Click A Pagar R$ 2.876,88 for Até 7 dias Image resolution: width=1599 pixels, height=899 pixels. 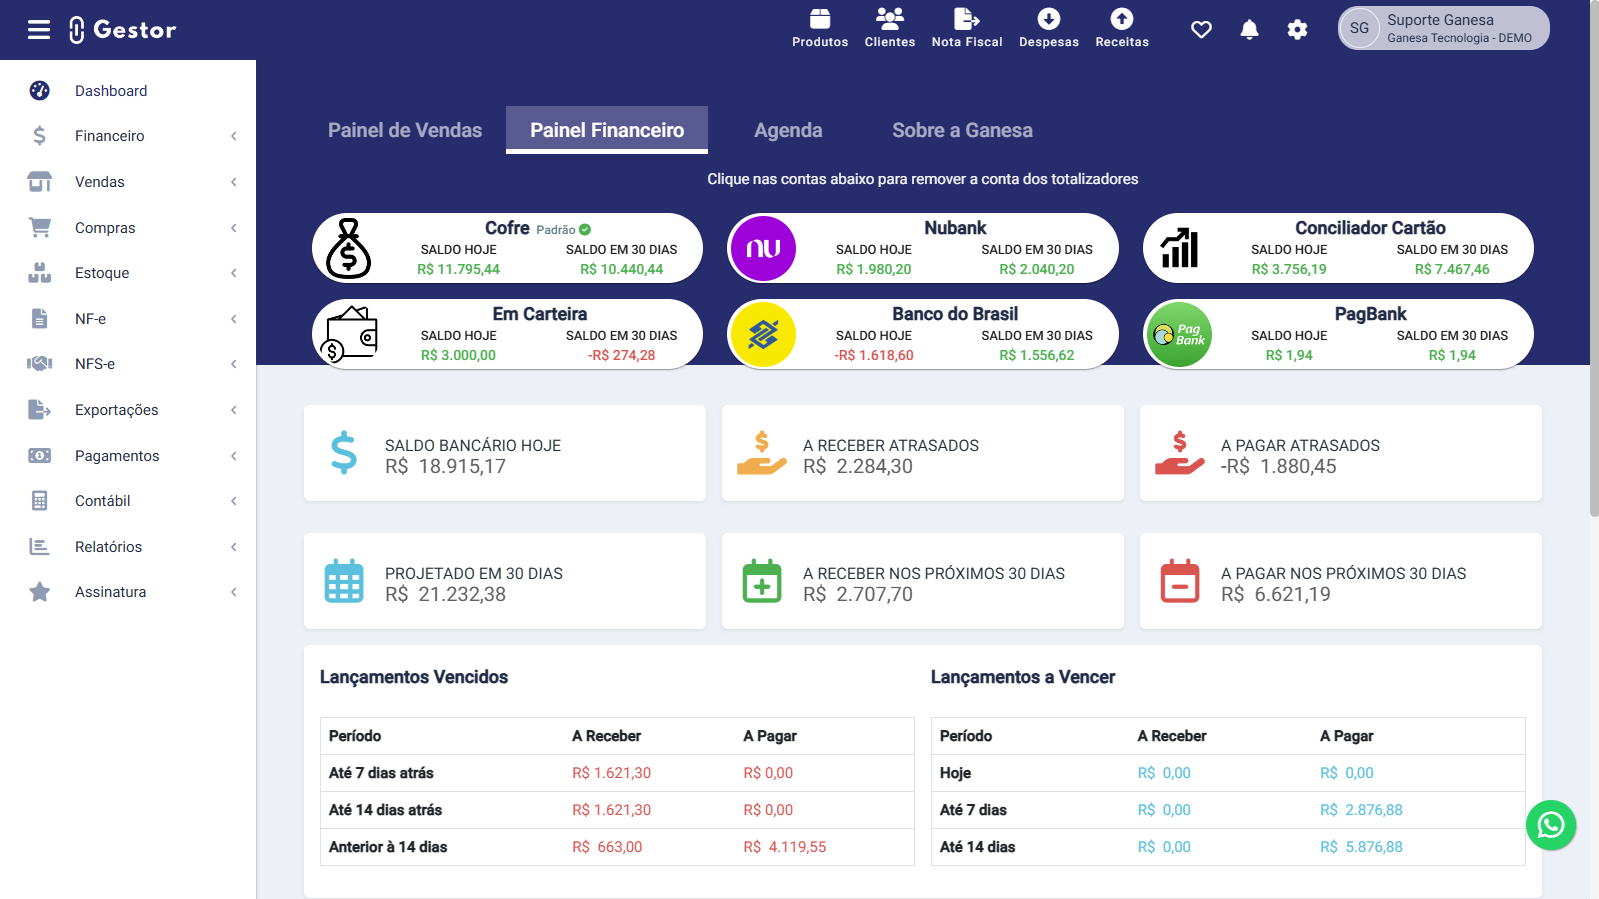tap(1361, 810)
